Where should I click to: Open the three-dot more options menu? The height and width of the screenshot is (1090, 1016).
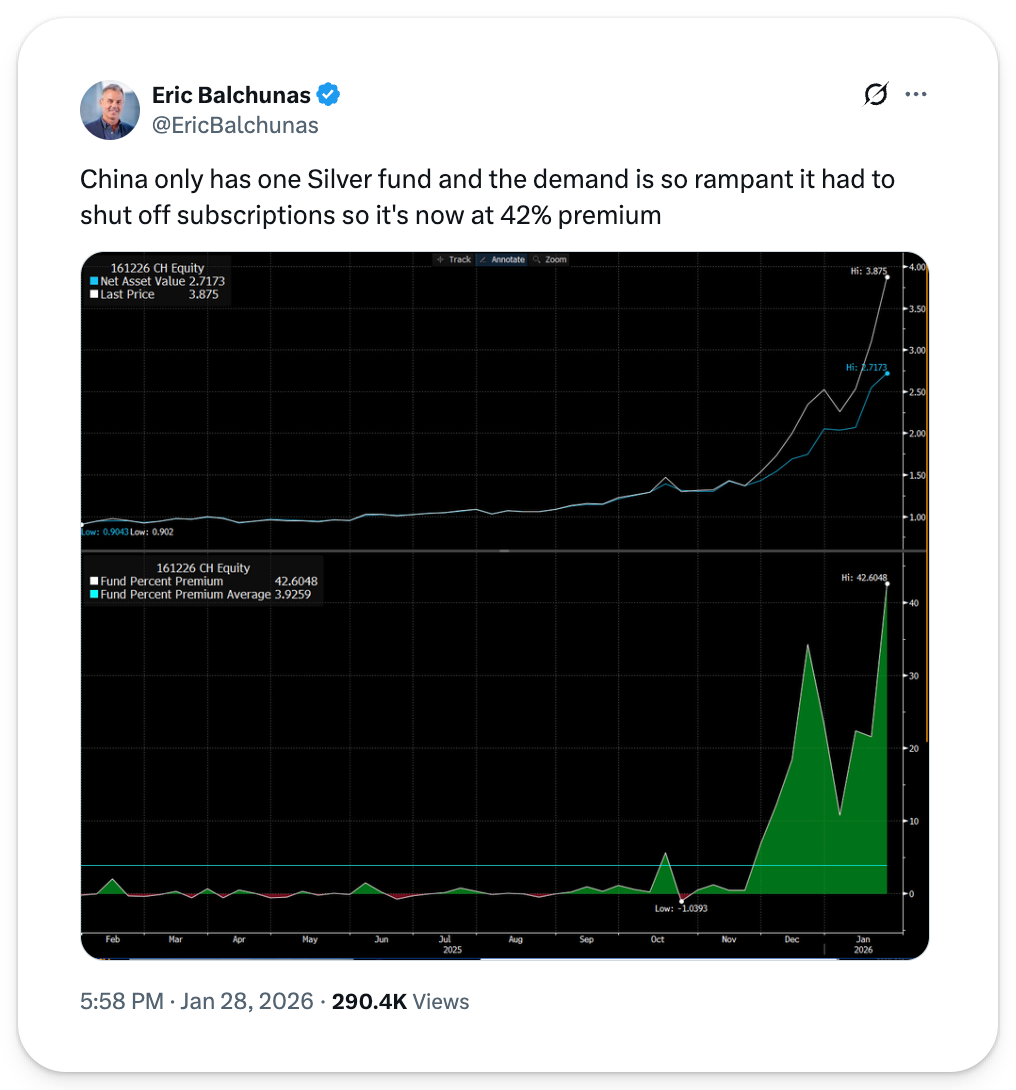tap(915, 95)
